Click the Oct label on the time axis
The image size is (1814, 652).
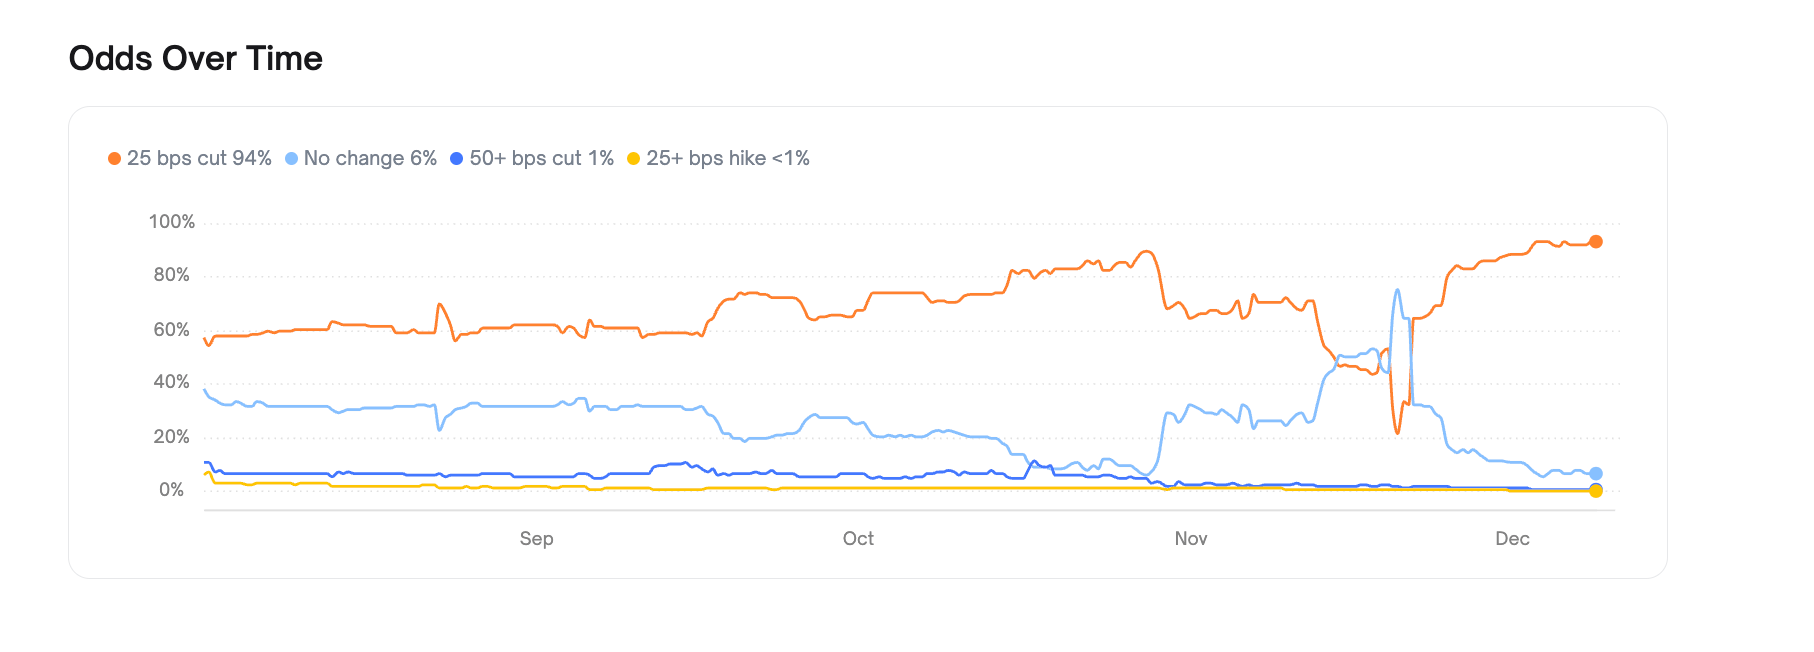coord(858,539)
